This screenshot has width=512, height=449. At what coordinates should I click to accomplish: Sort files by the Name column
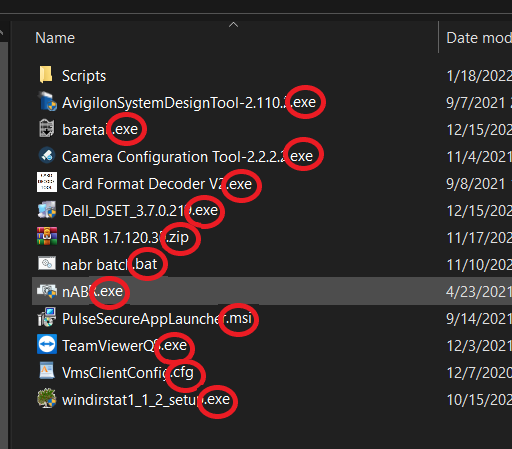tap(55, 38)
